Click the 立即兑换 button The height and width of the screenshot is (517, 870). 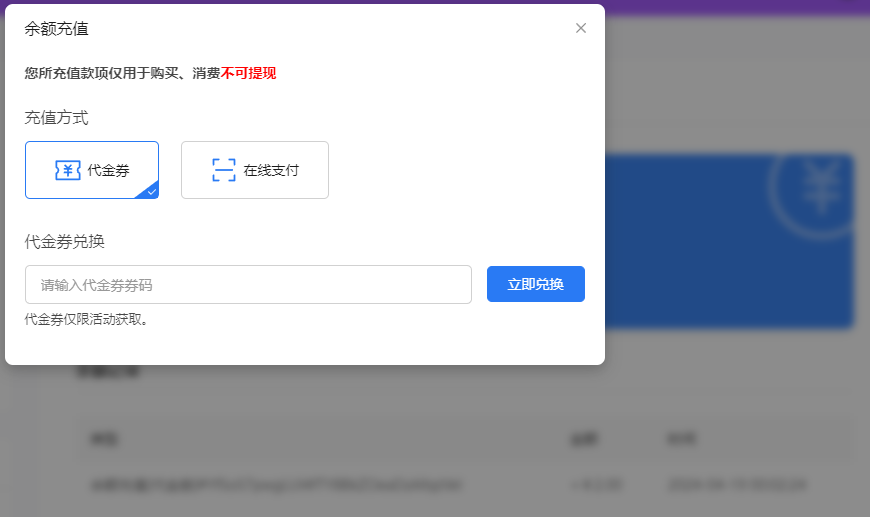(536, 284)
